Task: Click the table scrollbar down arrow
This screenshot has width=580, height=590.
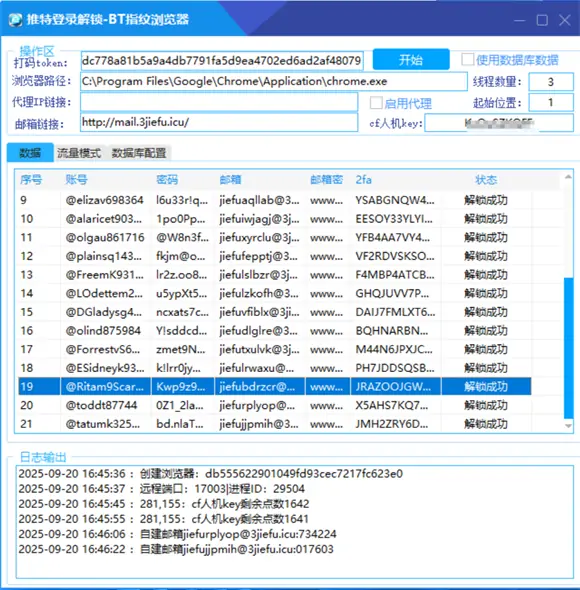Action: pos(568,425)
